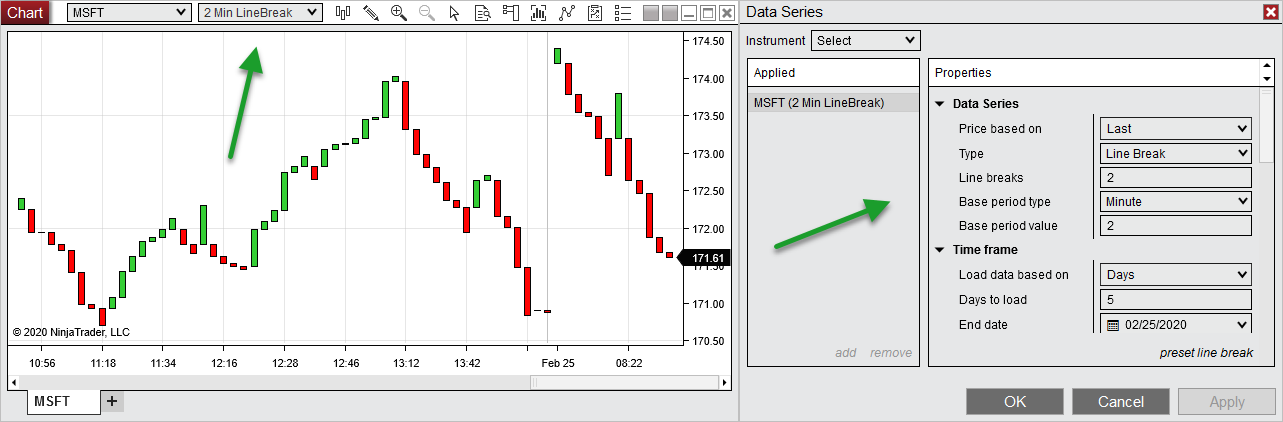Open the indicators line graph icon
The width and height of the screenshot is (1283, 422).
pos(567,13)
